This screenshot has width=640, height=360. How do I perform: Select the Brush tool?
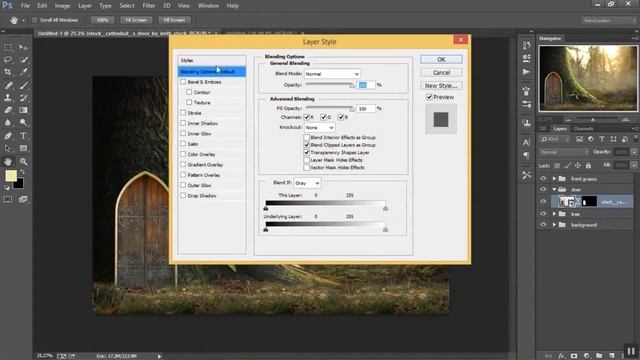23,85
